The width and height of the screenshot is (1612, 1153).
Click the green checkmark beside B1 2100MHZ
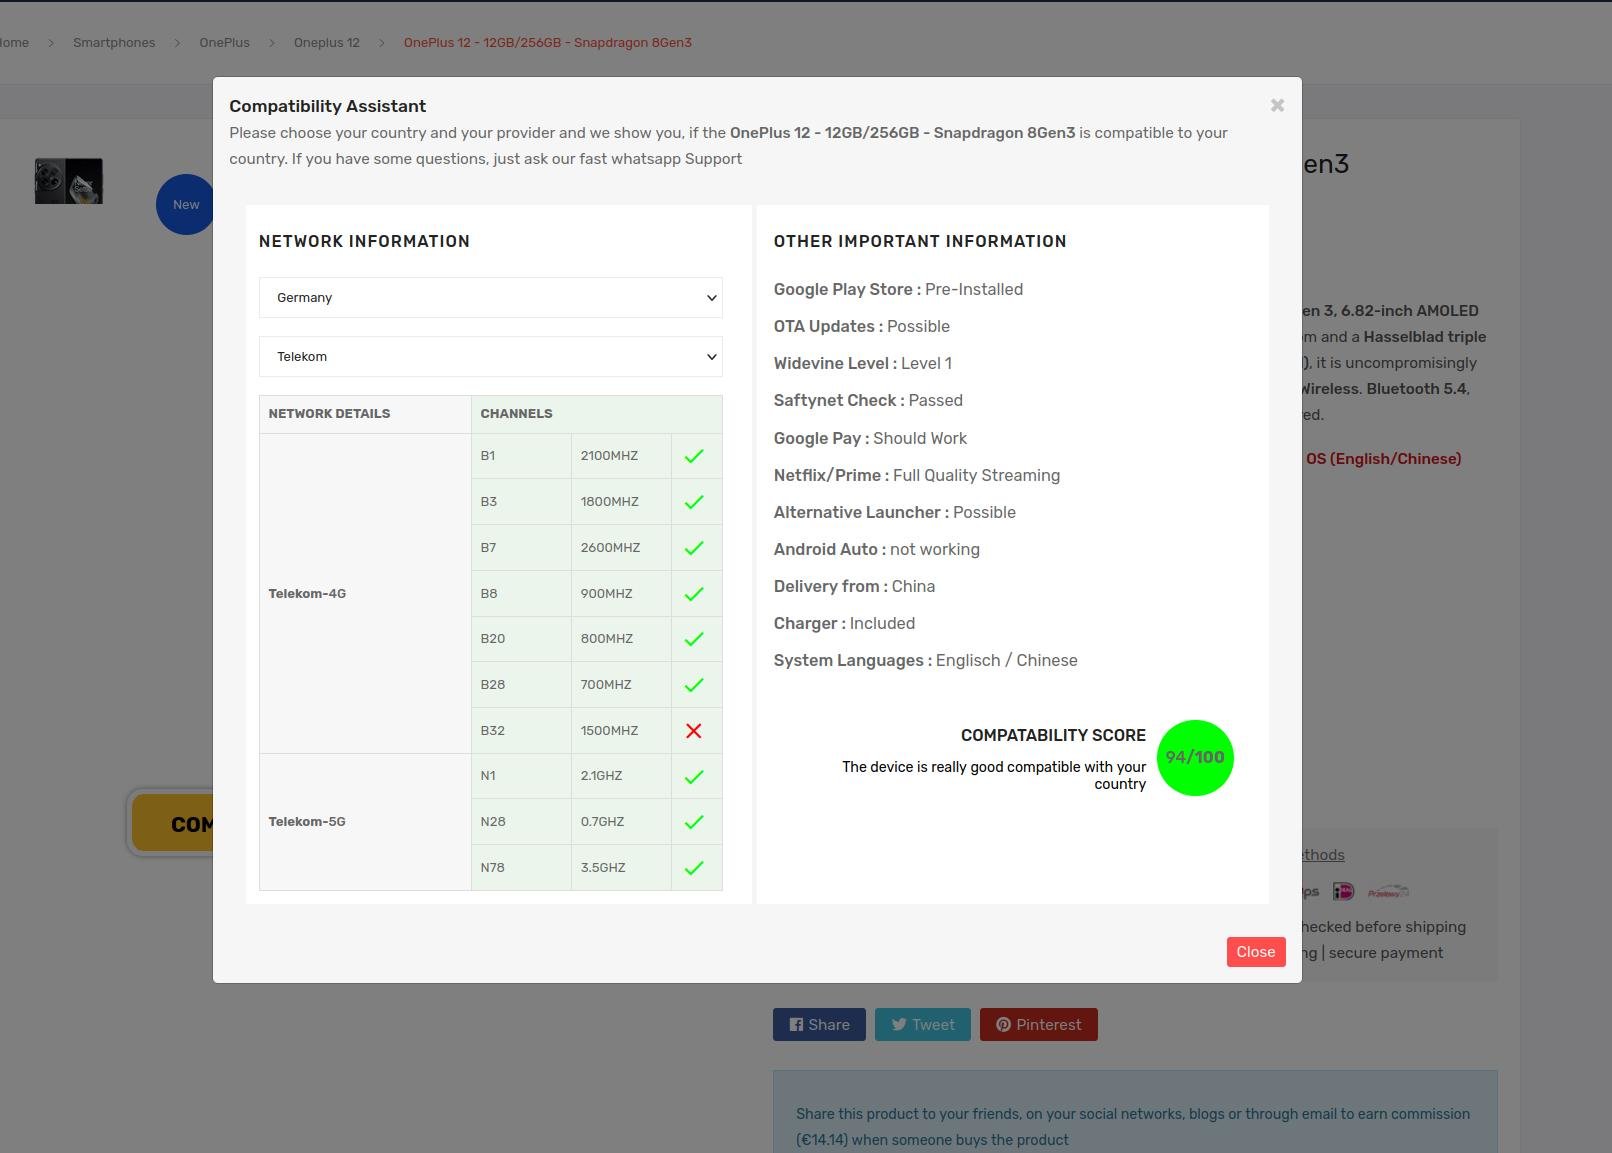694,456
